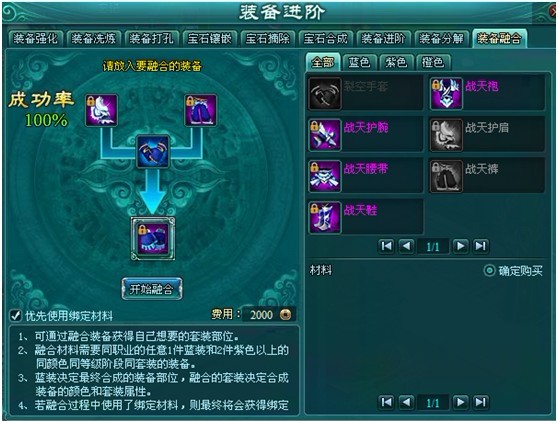Click the greyed 裂空手套 gloves icon
Viewport: 558px width, 423px height.
pyautogui.click(x=325, y=94)
